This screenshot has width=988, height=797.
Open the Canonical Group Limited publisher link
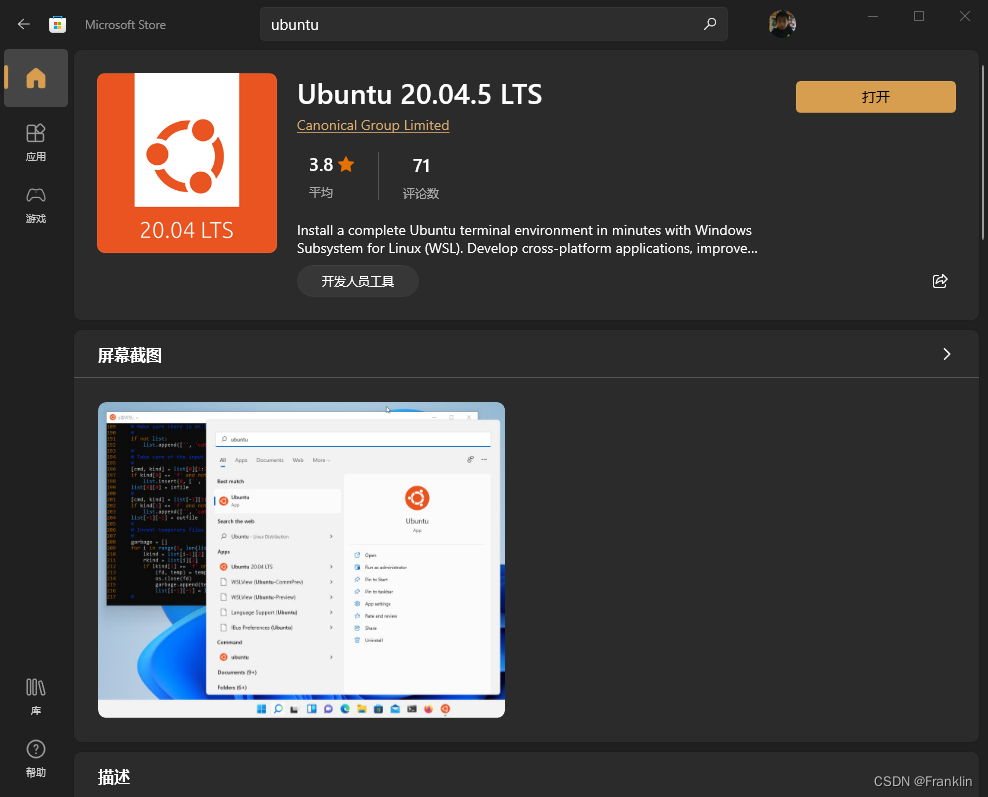(373, 125)
